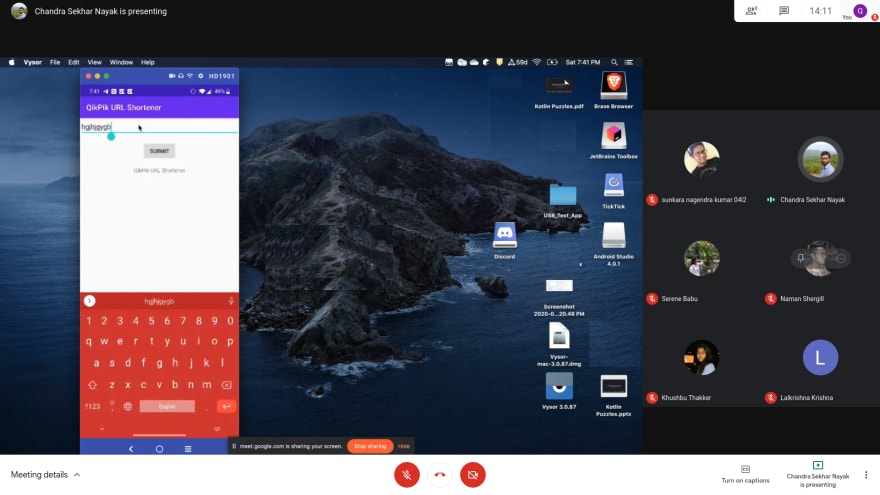Open the Help menu
Image resolution: width=880 pixels, height=495 pixels.
pos(148,62)
